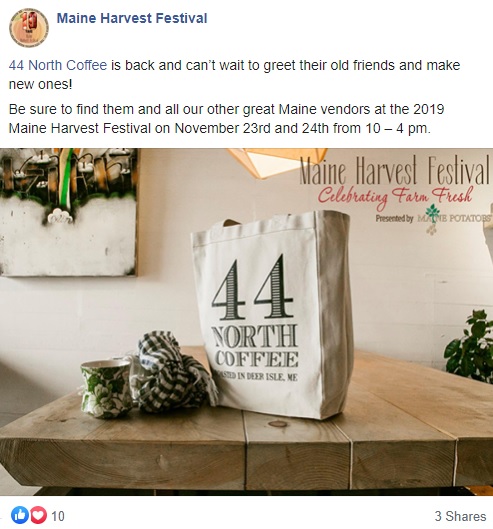The image size is (493, 529).
Task: Click the Maine Harvest Festival watermark title
Action: point(394,170)
